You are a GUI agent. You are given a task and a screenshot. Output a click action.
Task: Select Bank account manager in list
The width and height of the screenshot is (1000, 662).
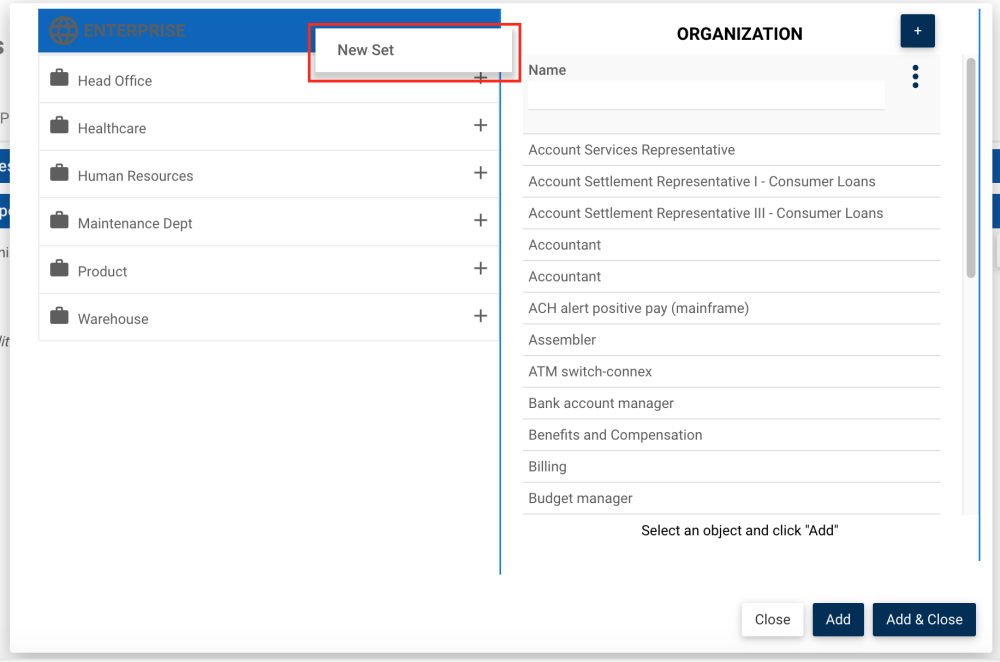click(x=601, y=403)
